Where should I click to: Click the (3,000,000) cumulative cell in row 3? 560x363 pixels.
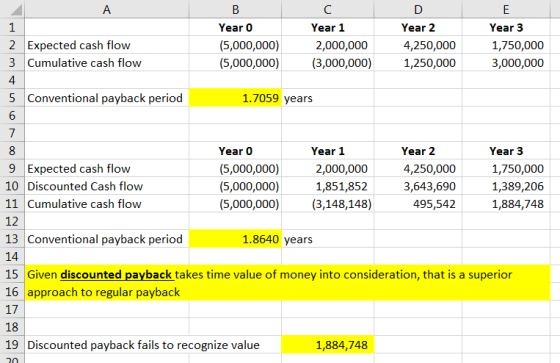pos(328,63)
